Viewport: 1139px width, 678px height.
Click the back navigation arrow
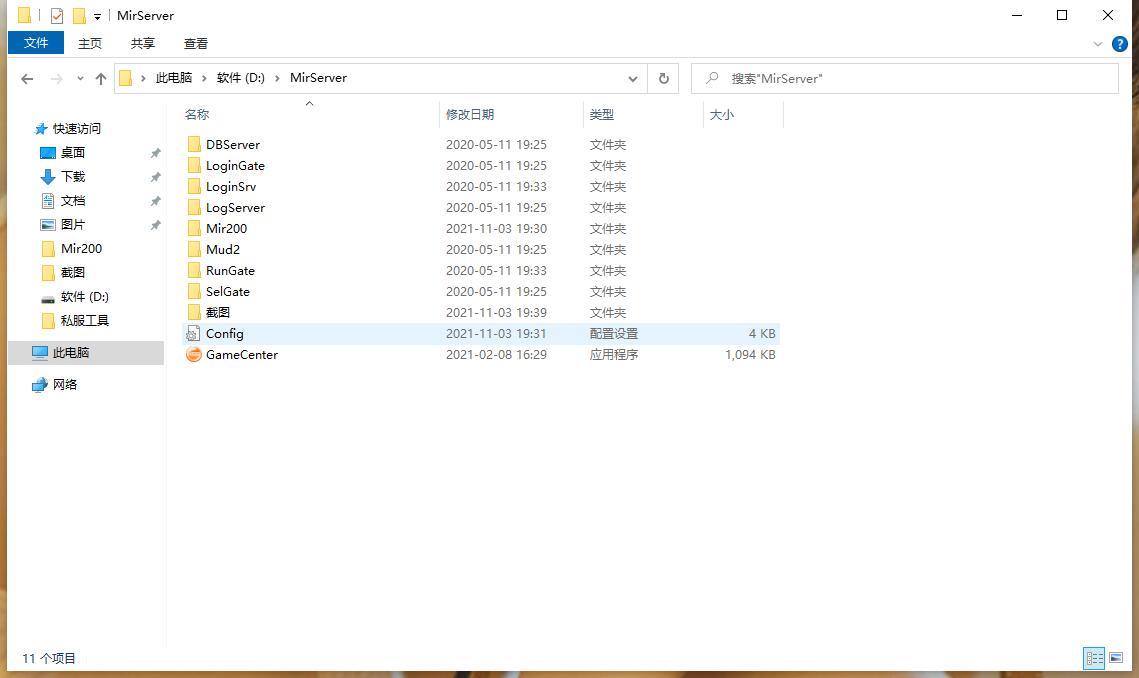[x=27, y=78]
